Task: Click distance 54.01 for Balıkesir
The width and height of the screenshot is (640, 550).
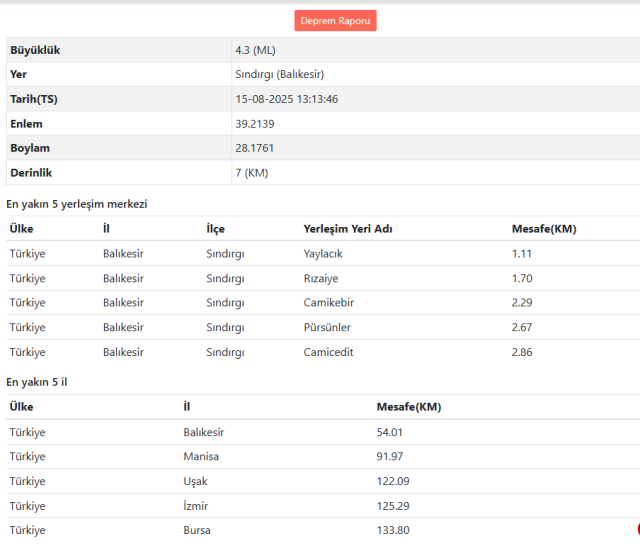Action: 389,432
